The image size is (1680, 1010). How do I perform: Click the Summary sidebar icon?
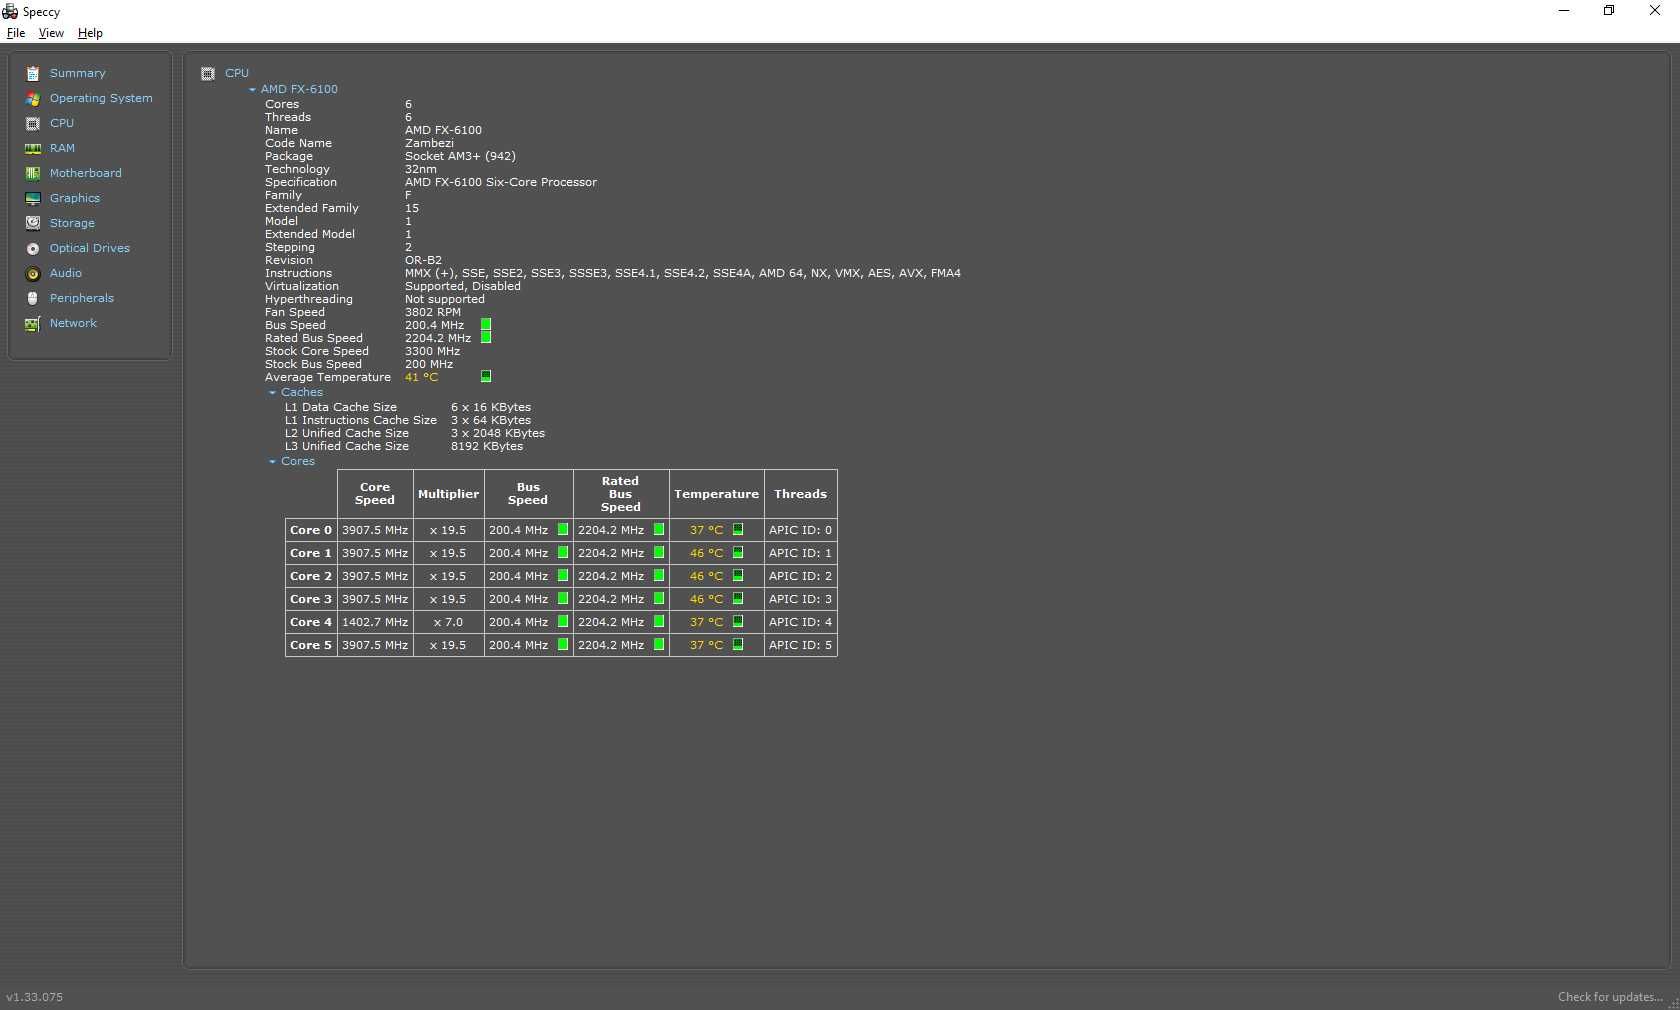click(x=33, y=73)
